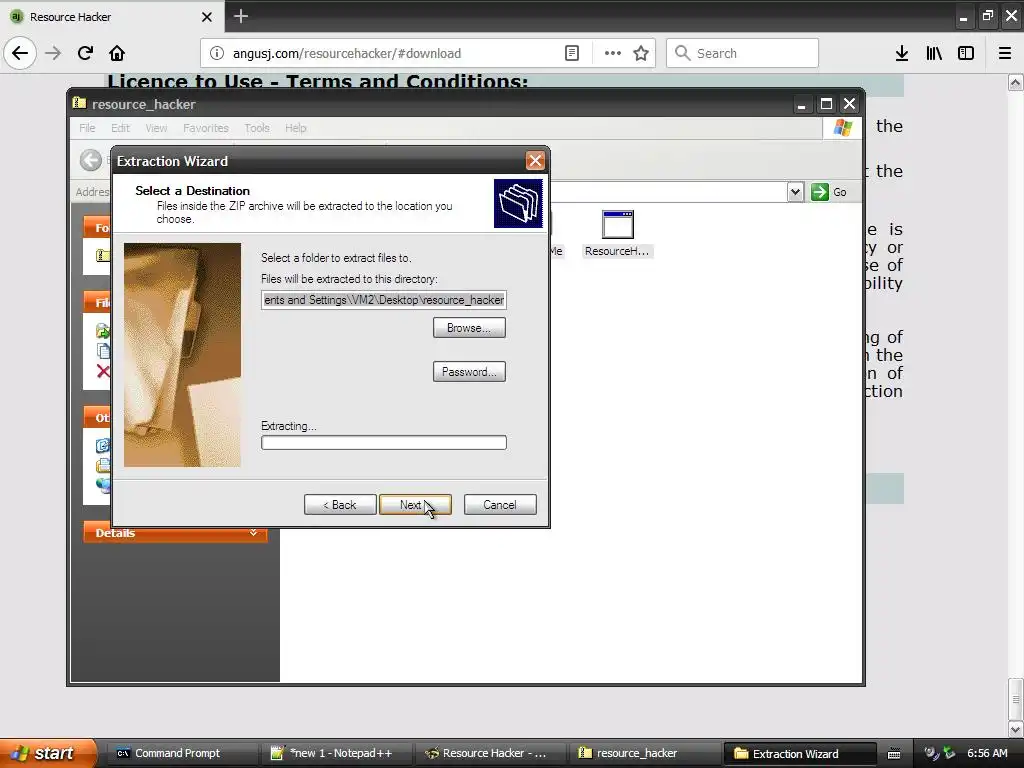1024x768 pixels.
Task: Click the delete red X task icon
Action: pos(103,372)
